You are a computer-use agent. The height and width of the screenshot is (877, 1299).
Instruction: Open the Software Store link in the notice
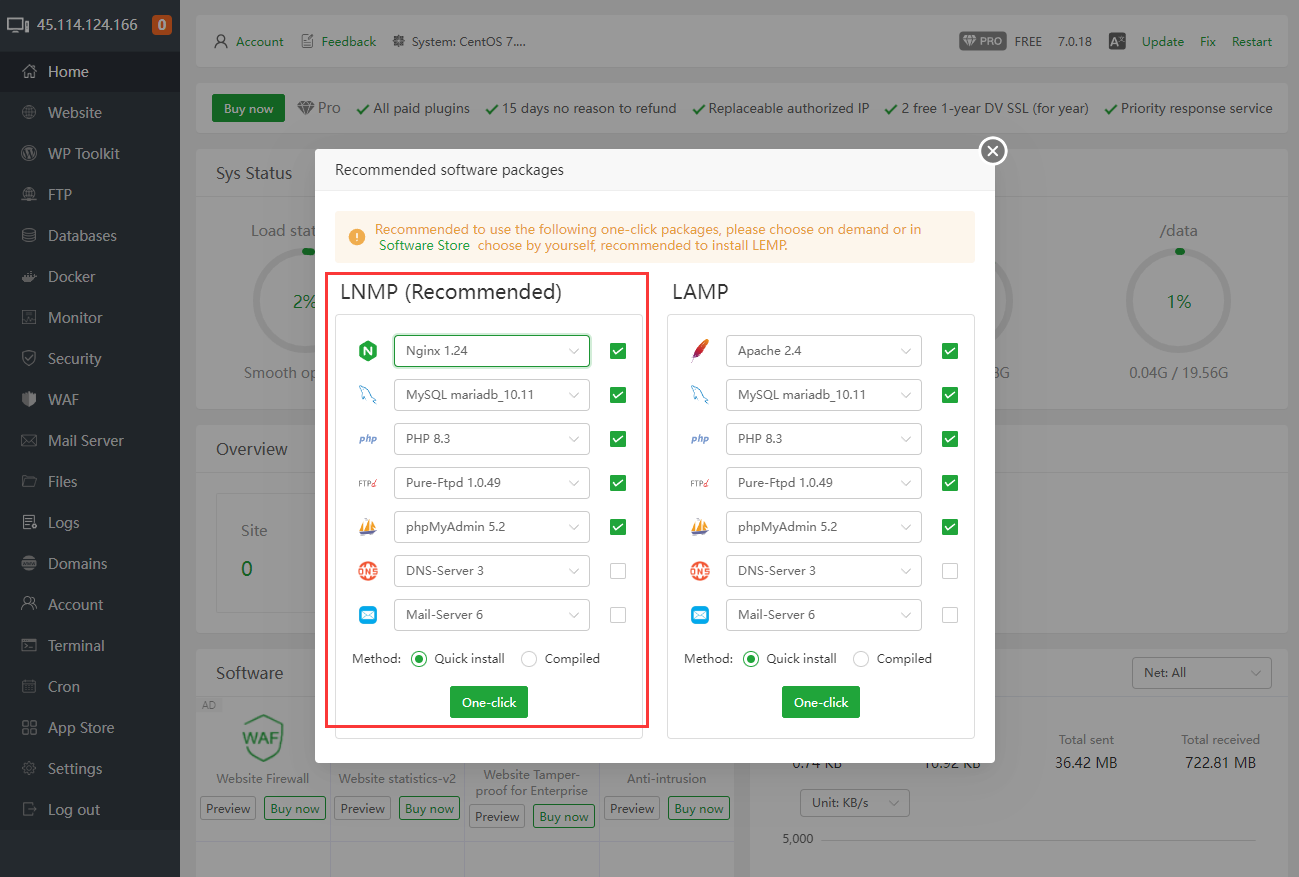pos(424,245)
